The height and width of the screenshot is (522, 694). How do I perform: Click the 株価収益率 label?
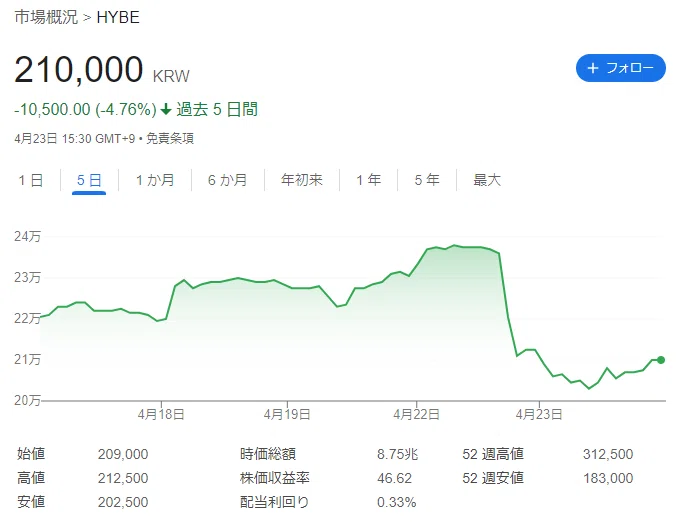pos(275,478)
